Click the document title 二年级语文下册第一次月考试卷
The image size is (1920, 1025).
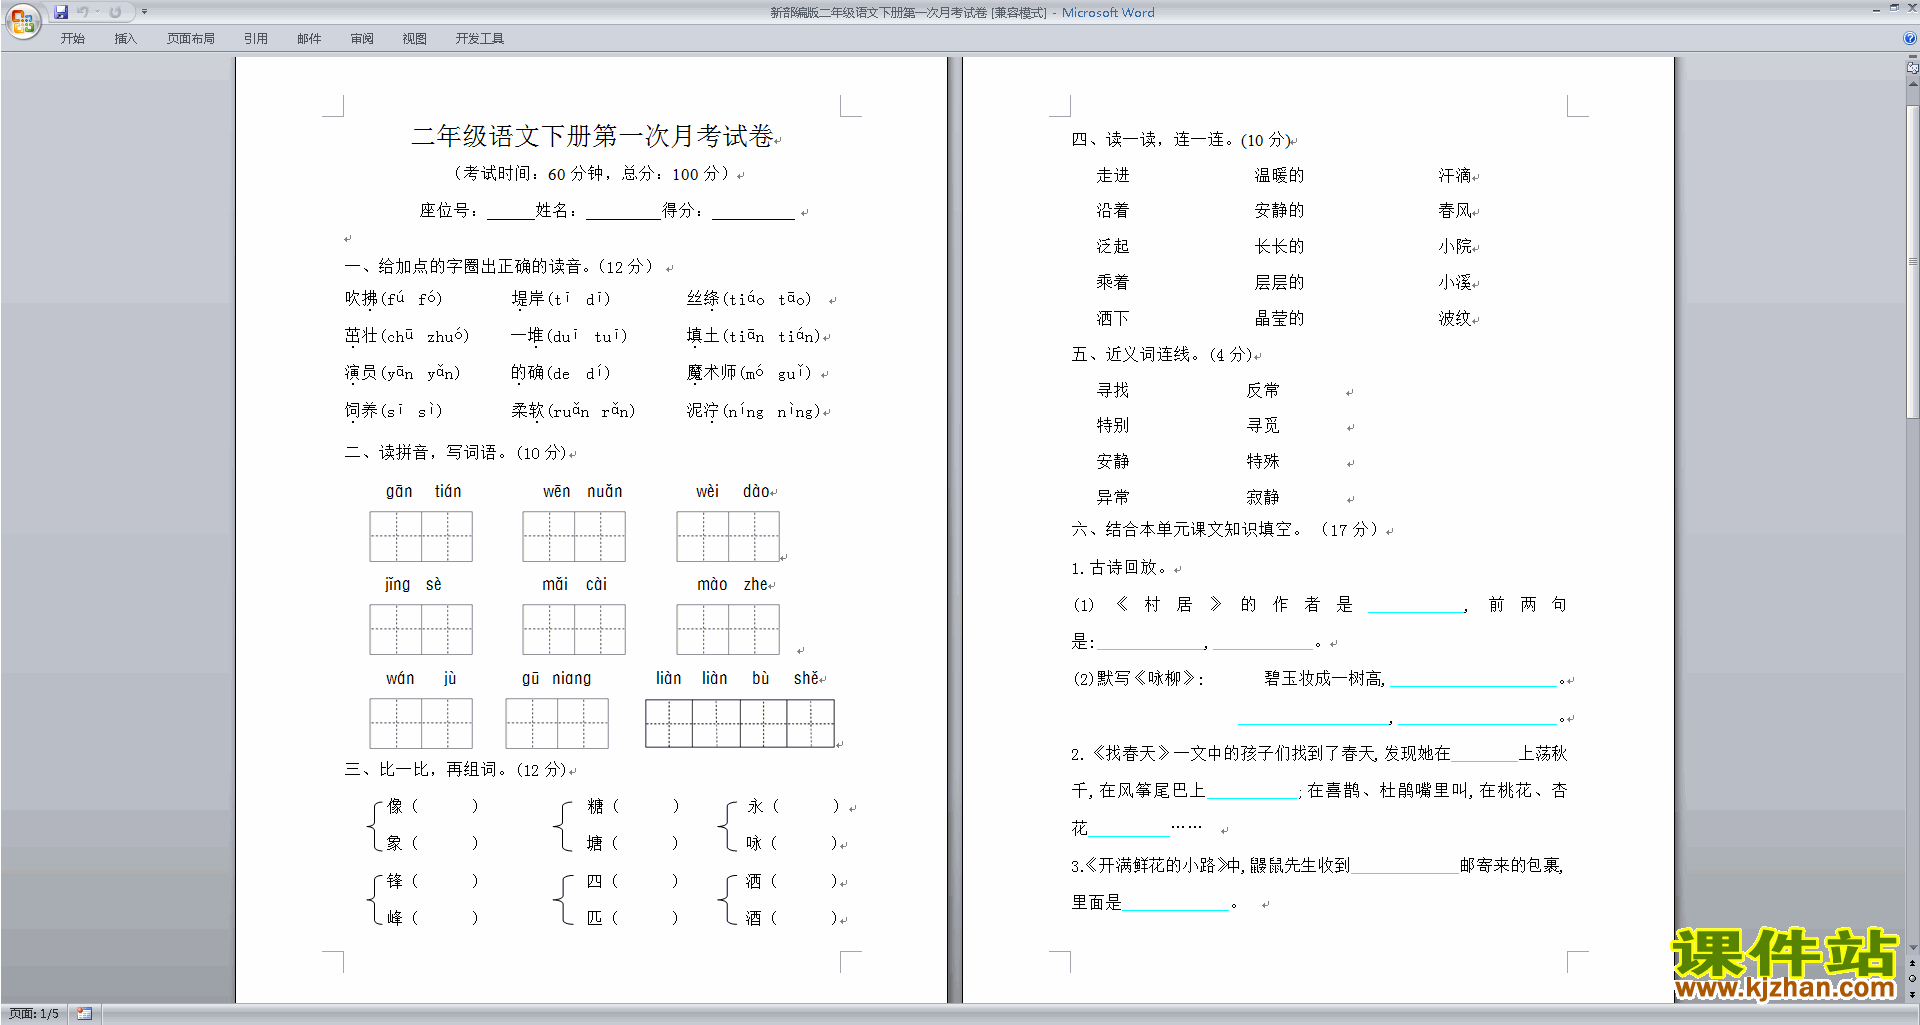point(593,136)
